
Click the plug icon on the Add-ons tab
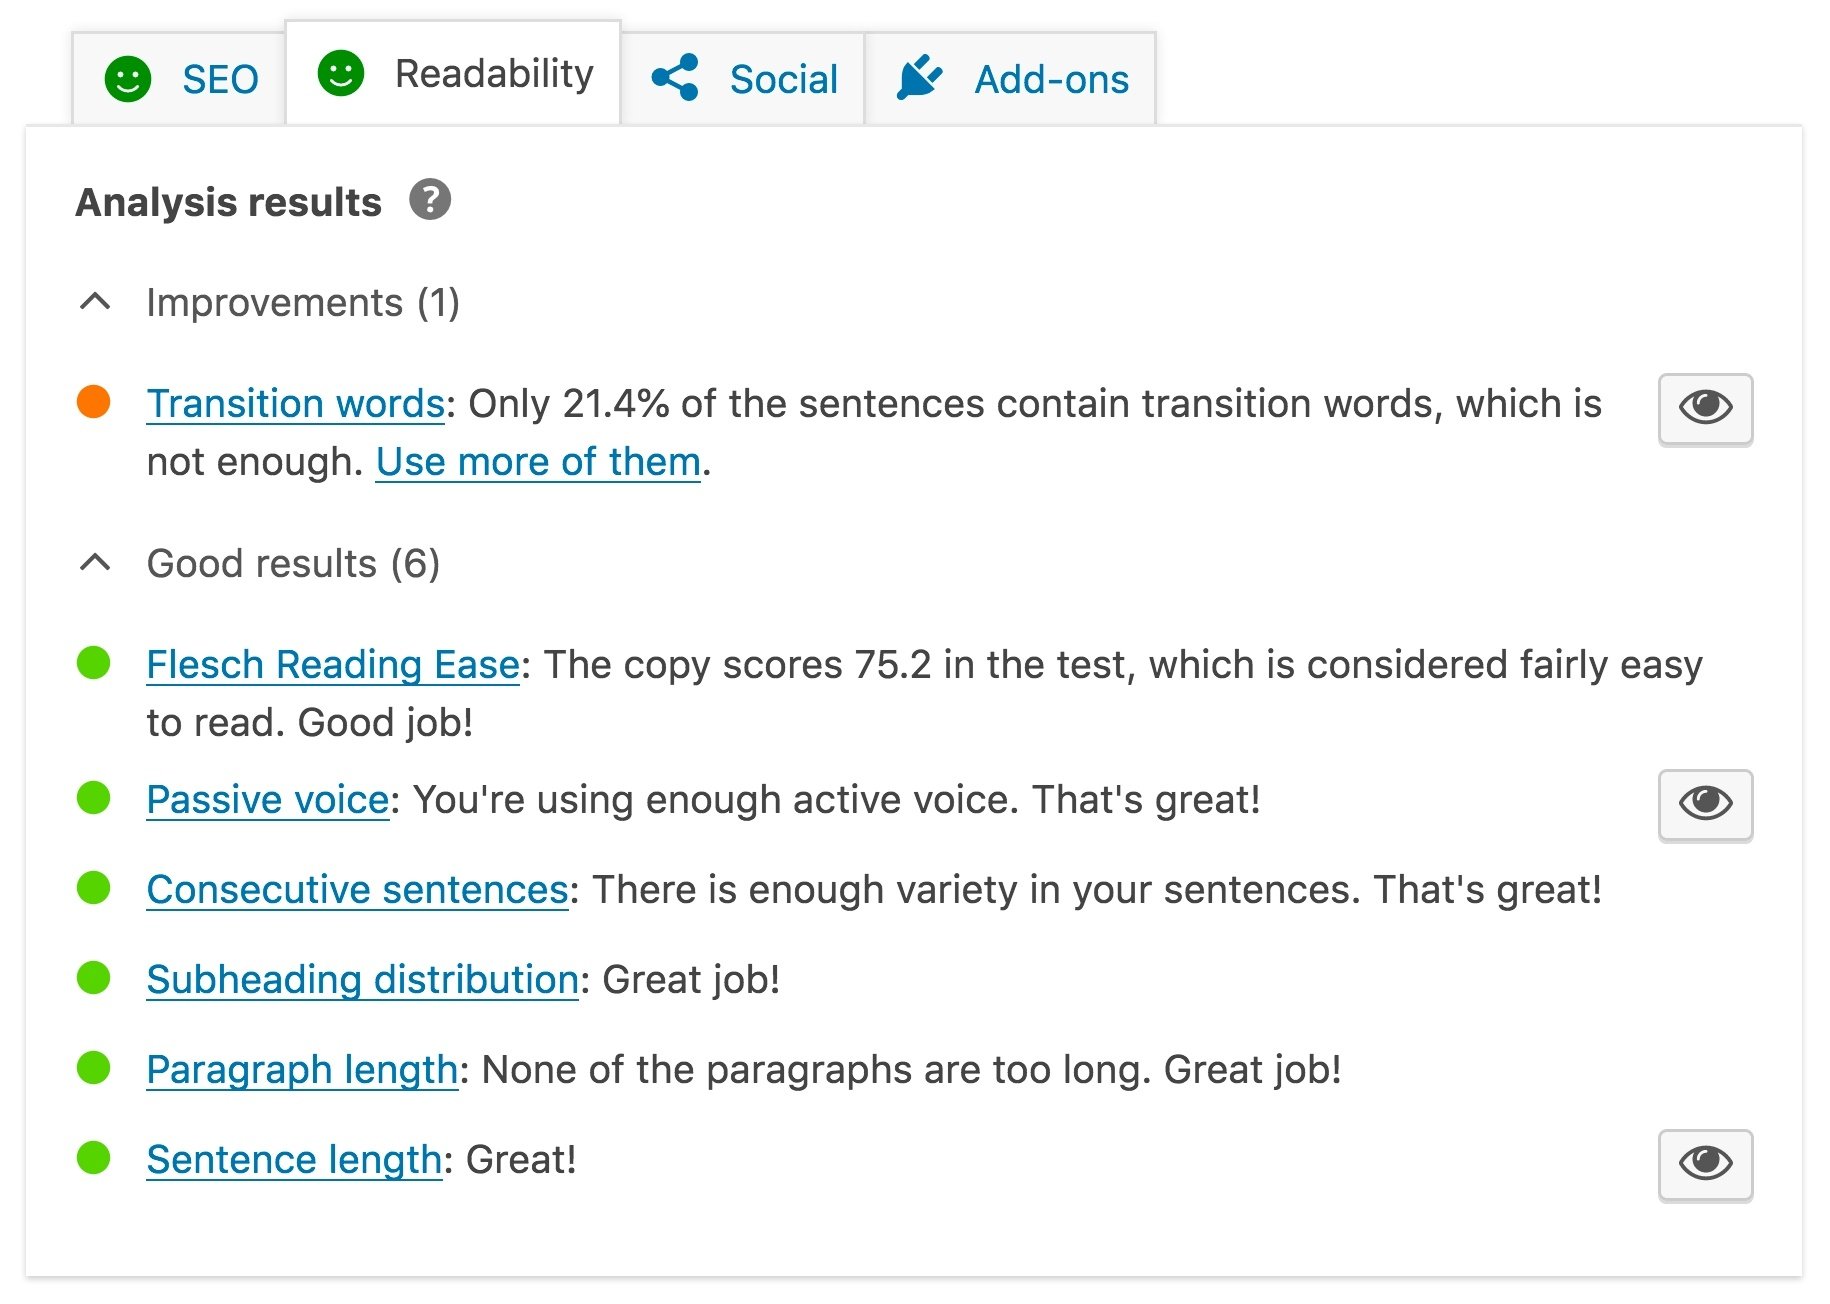(921, 76)
